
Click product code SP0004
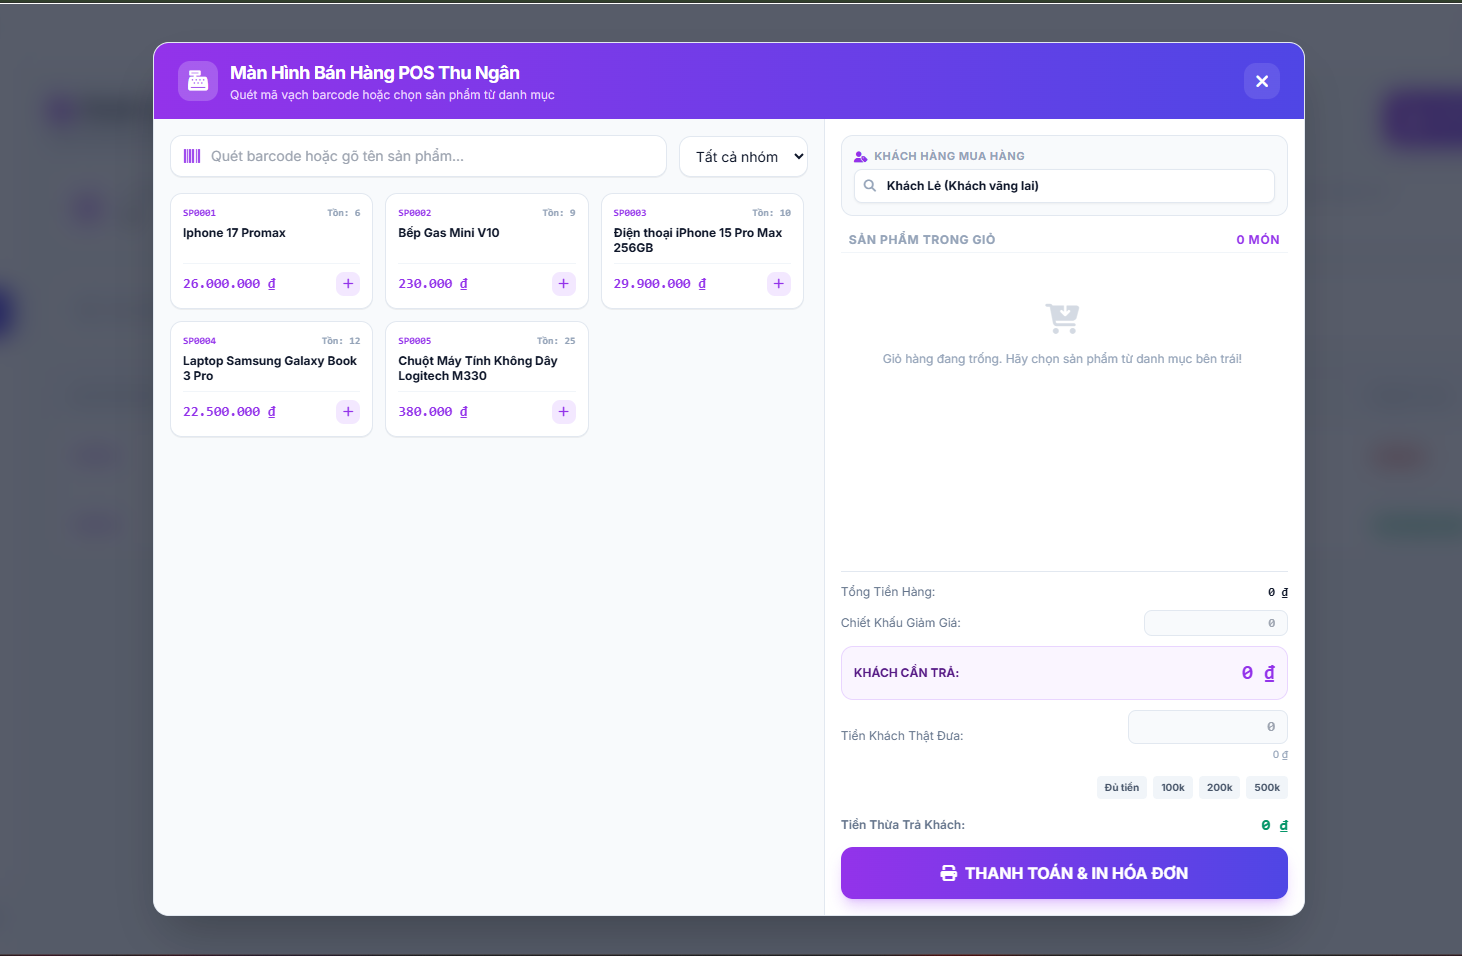pyautogui.click(x=199, y=341)
